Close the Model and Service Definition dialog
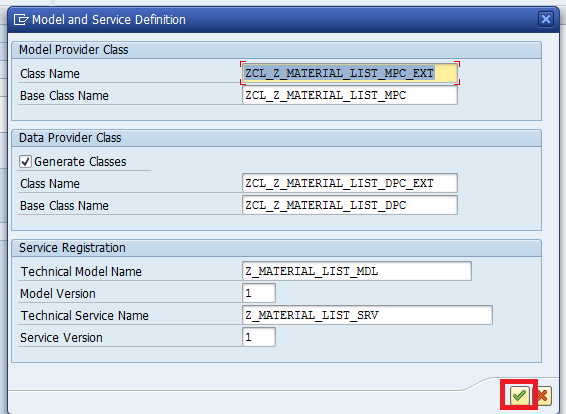Image resolution: width=566 pixels, height=414 pixels. click(546, 19)
